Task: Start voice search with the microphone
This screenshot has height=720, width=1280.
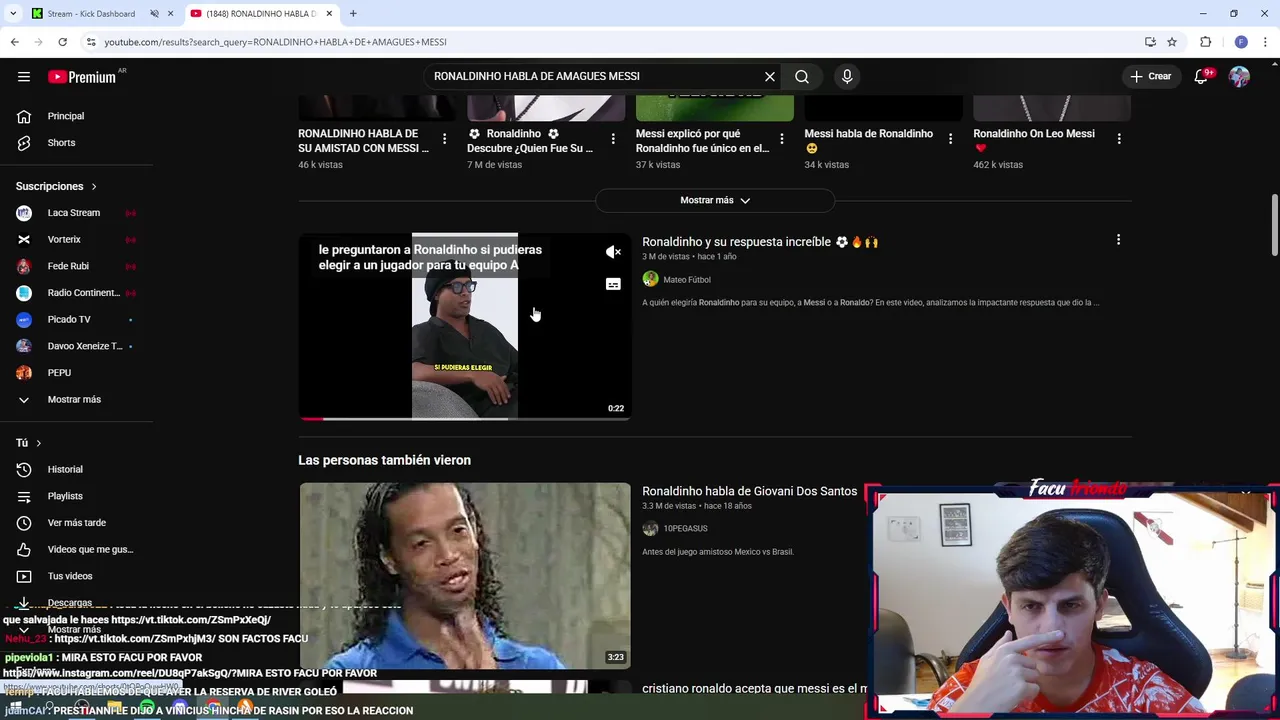Action: point(847,76)
